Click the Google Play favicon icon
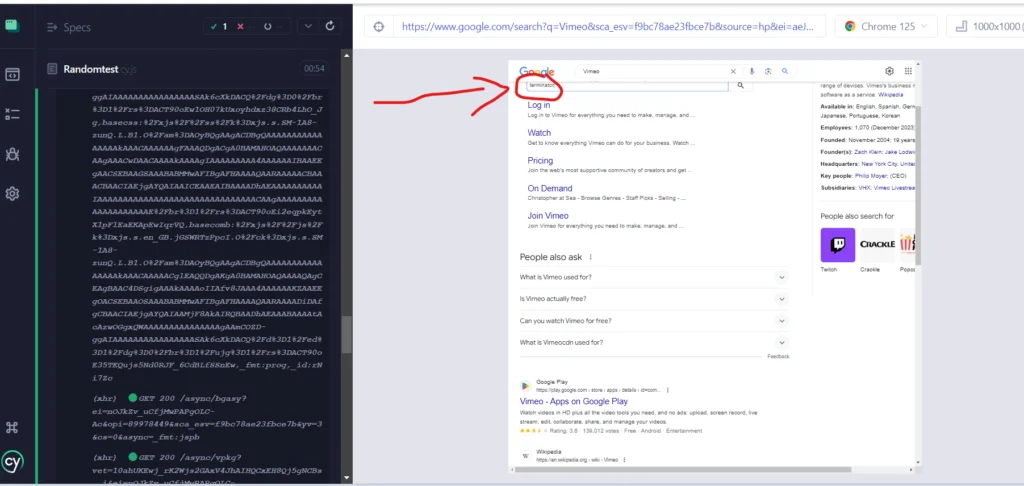This screenshot has width=1024, height=486. click(x=525, y=385)
